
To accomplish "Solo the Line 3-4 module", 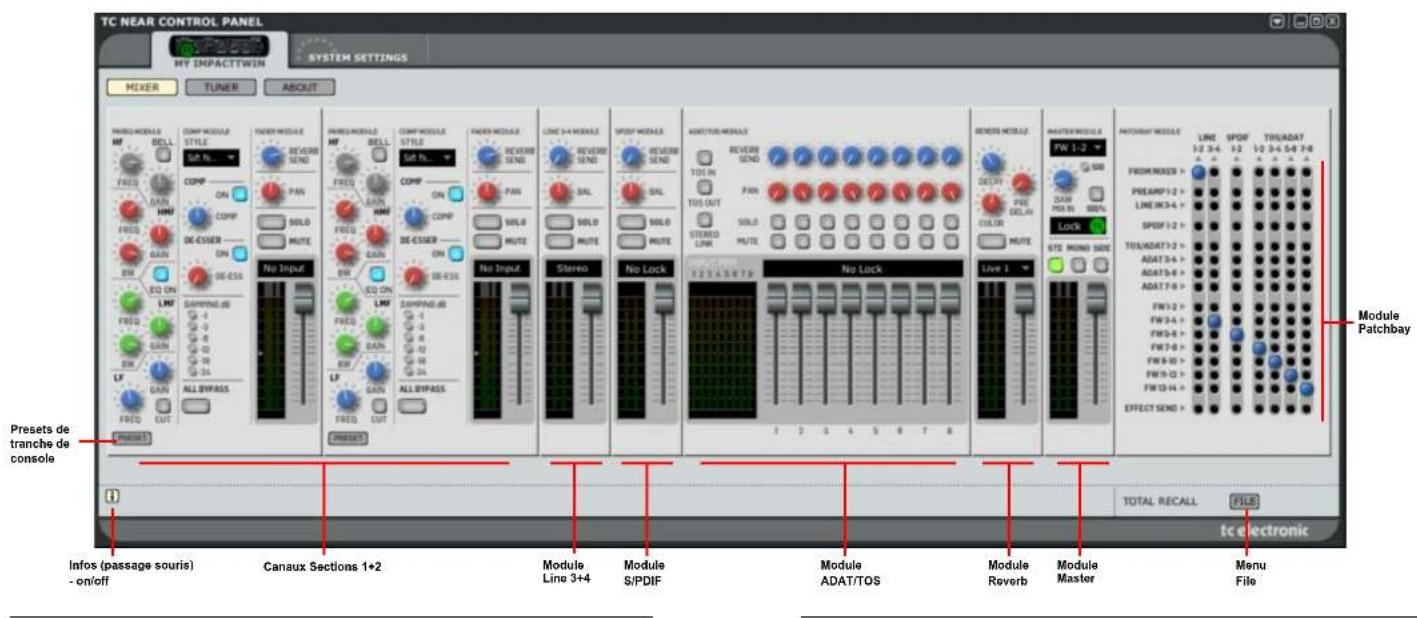I will click(559, 221).
